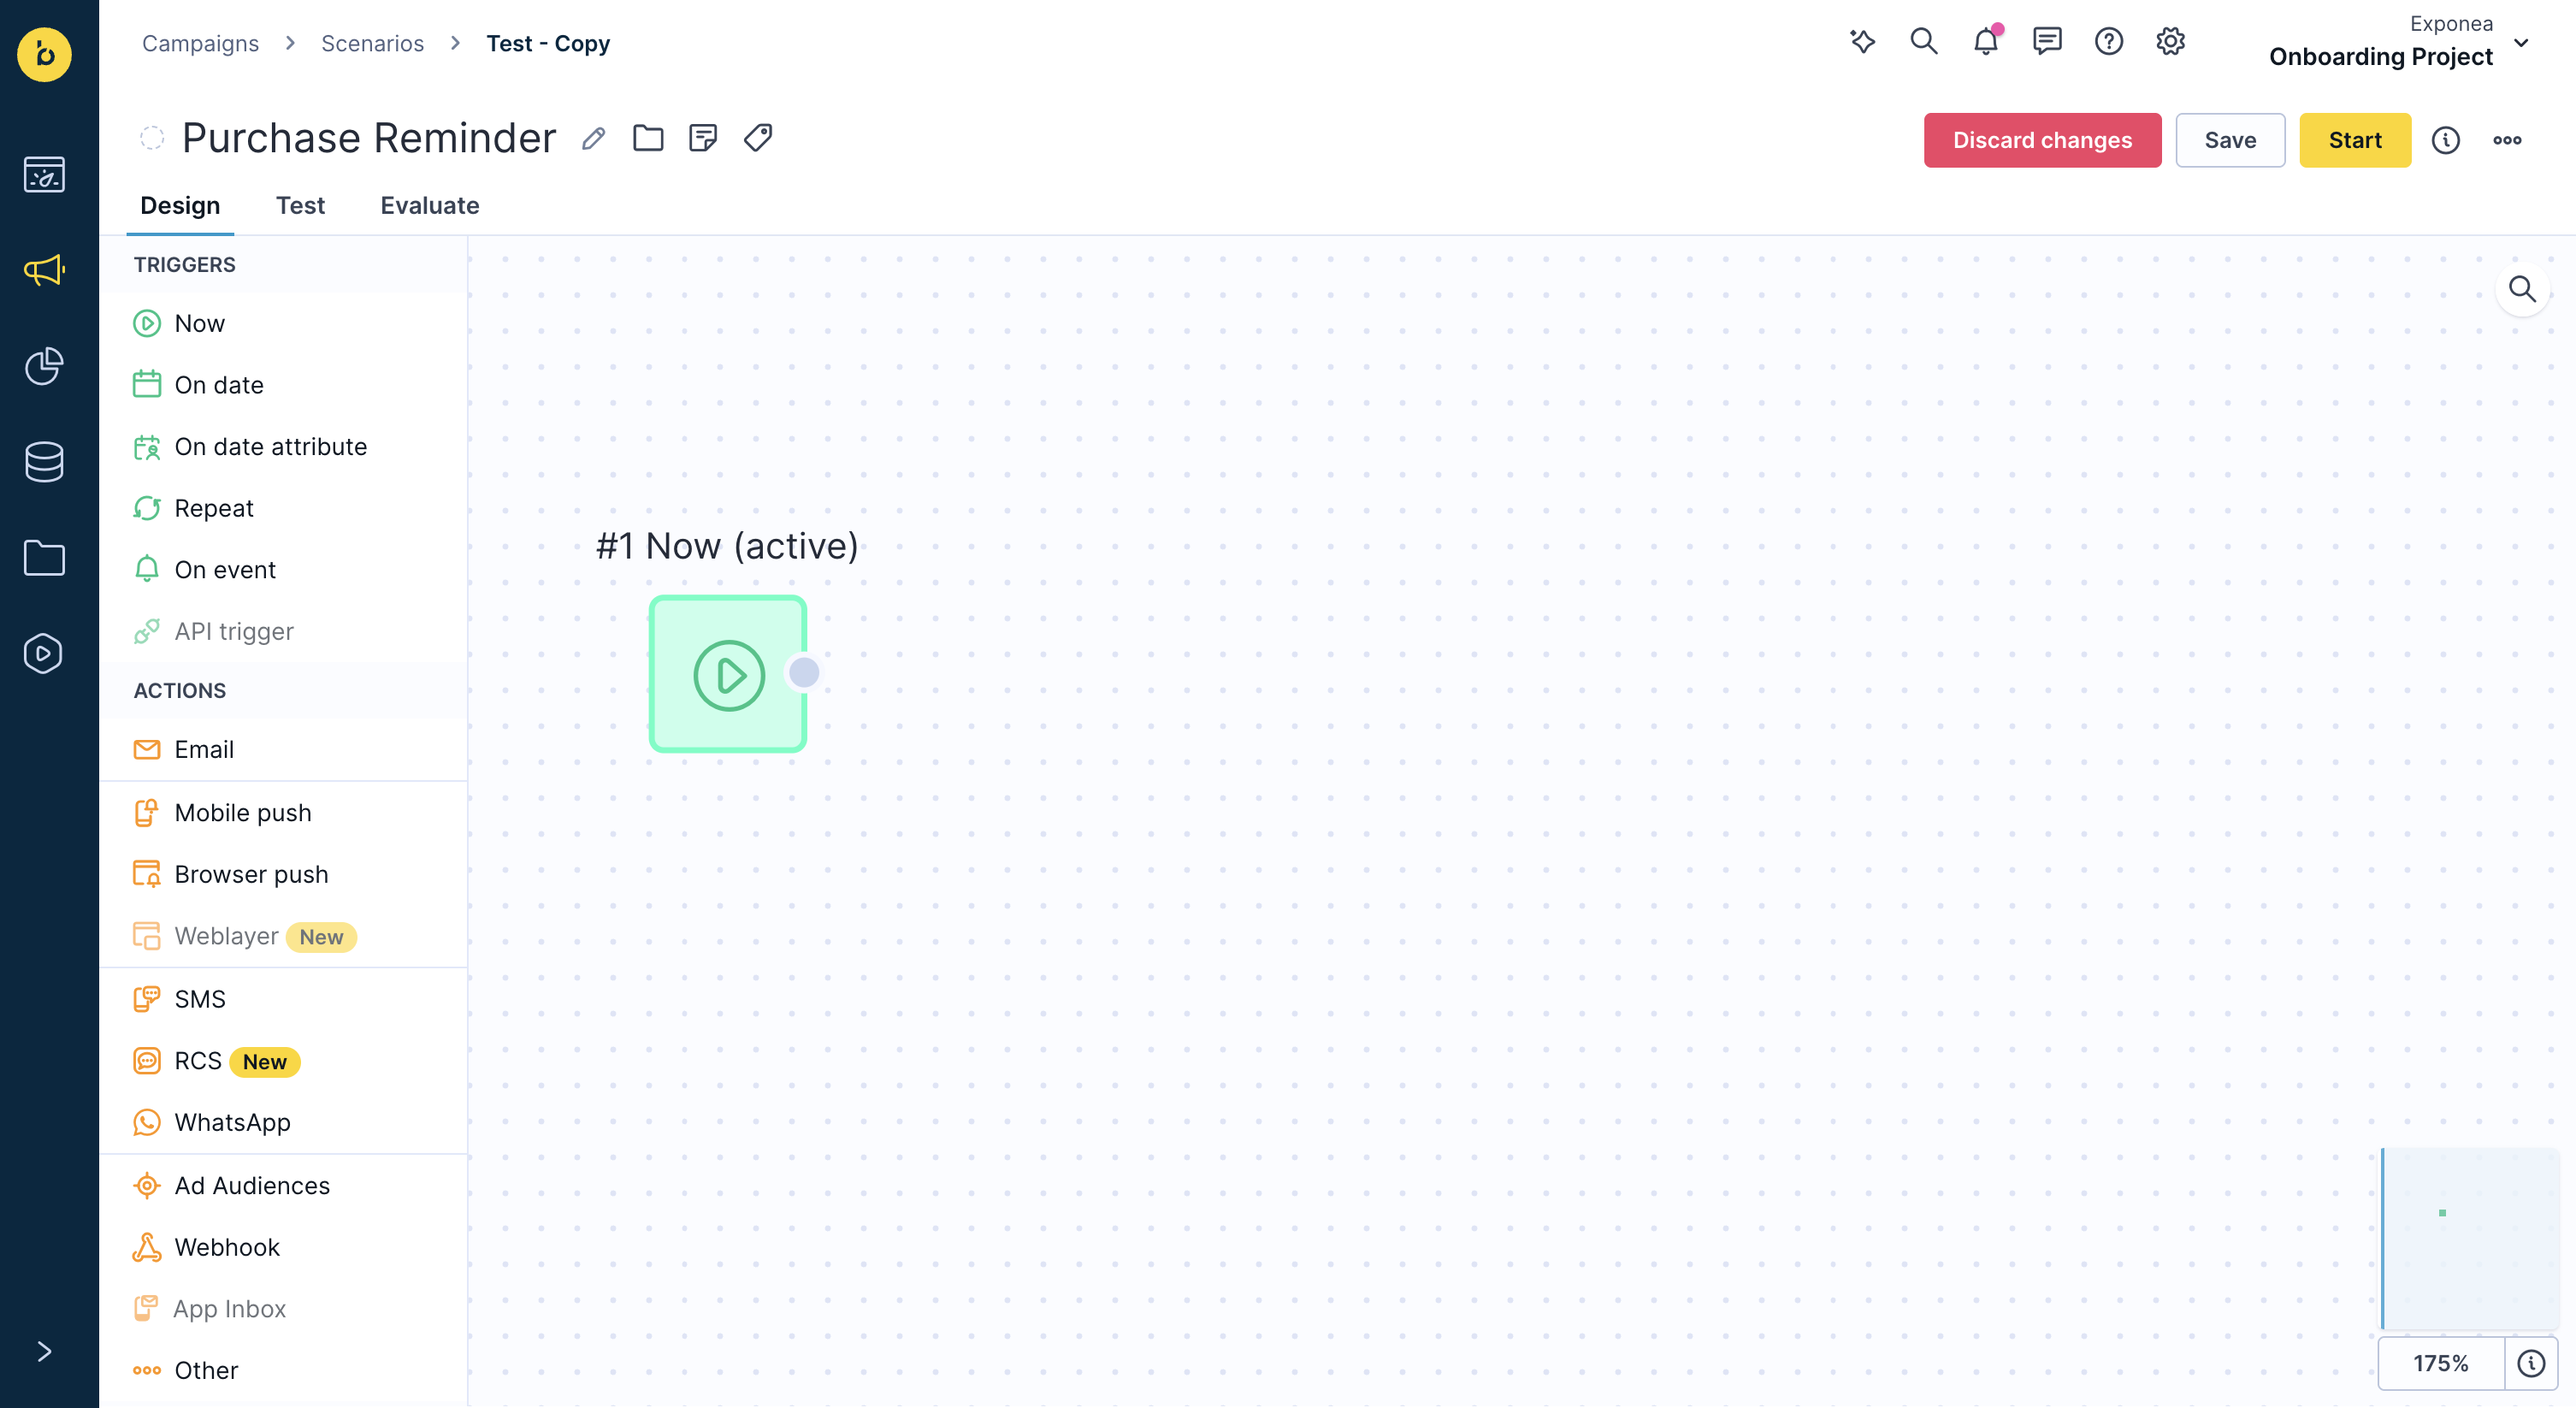Click the Test - Copy breadcrumb
2576x1408 pixels.
548,44
